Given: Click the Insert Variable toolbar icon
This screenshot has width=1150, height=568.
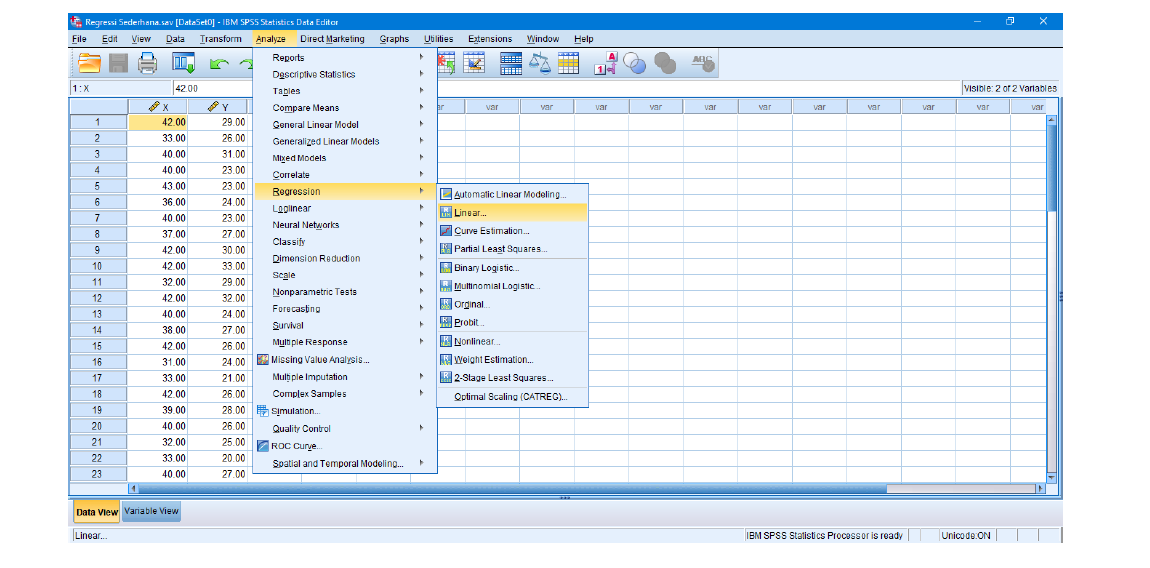Looking at the screenshot, I should pyautogui.click(x=476, y=64).
